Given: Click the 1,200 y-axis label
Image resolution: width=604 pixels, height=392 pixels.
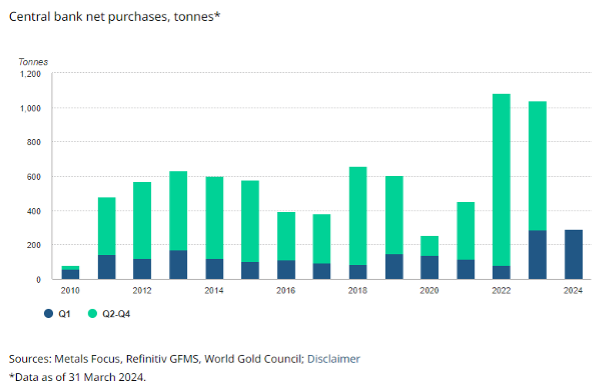Looking at the screenshot, I should click(x=30, y=74).
